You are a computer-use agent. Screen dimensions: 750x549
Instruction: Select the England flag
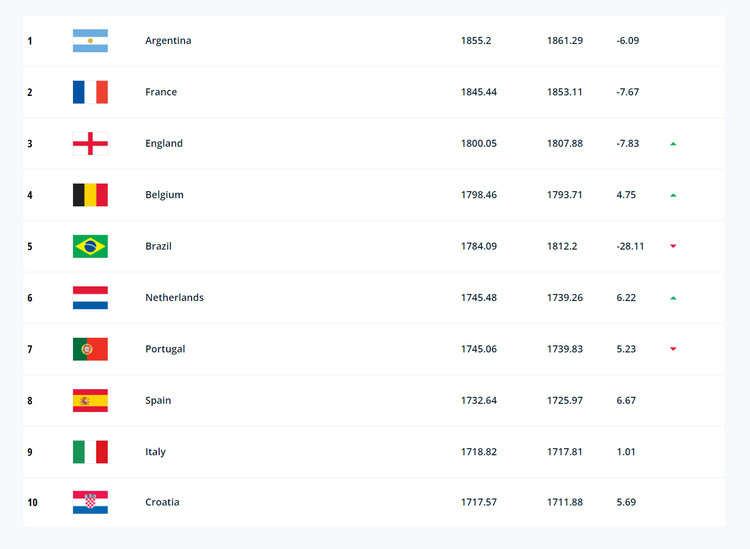[90, 143]
